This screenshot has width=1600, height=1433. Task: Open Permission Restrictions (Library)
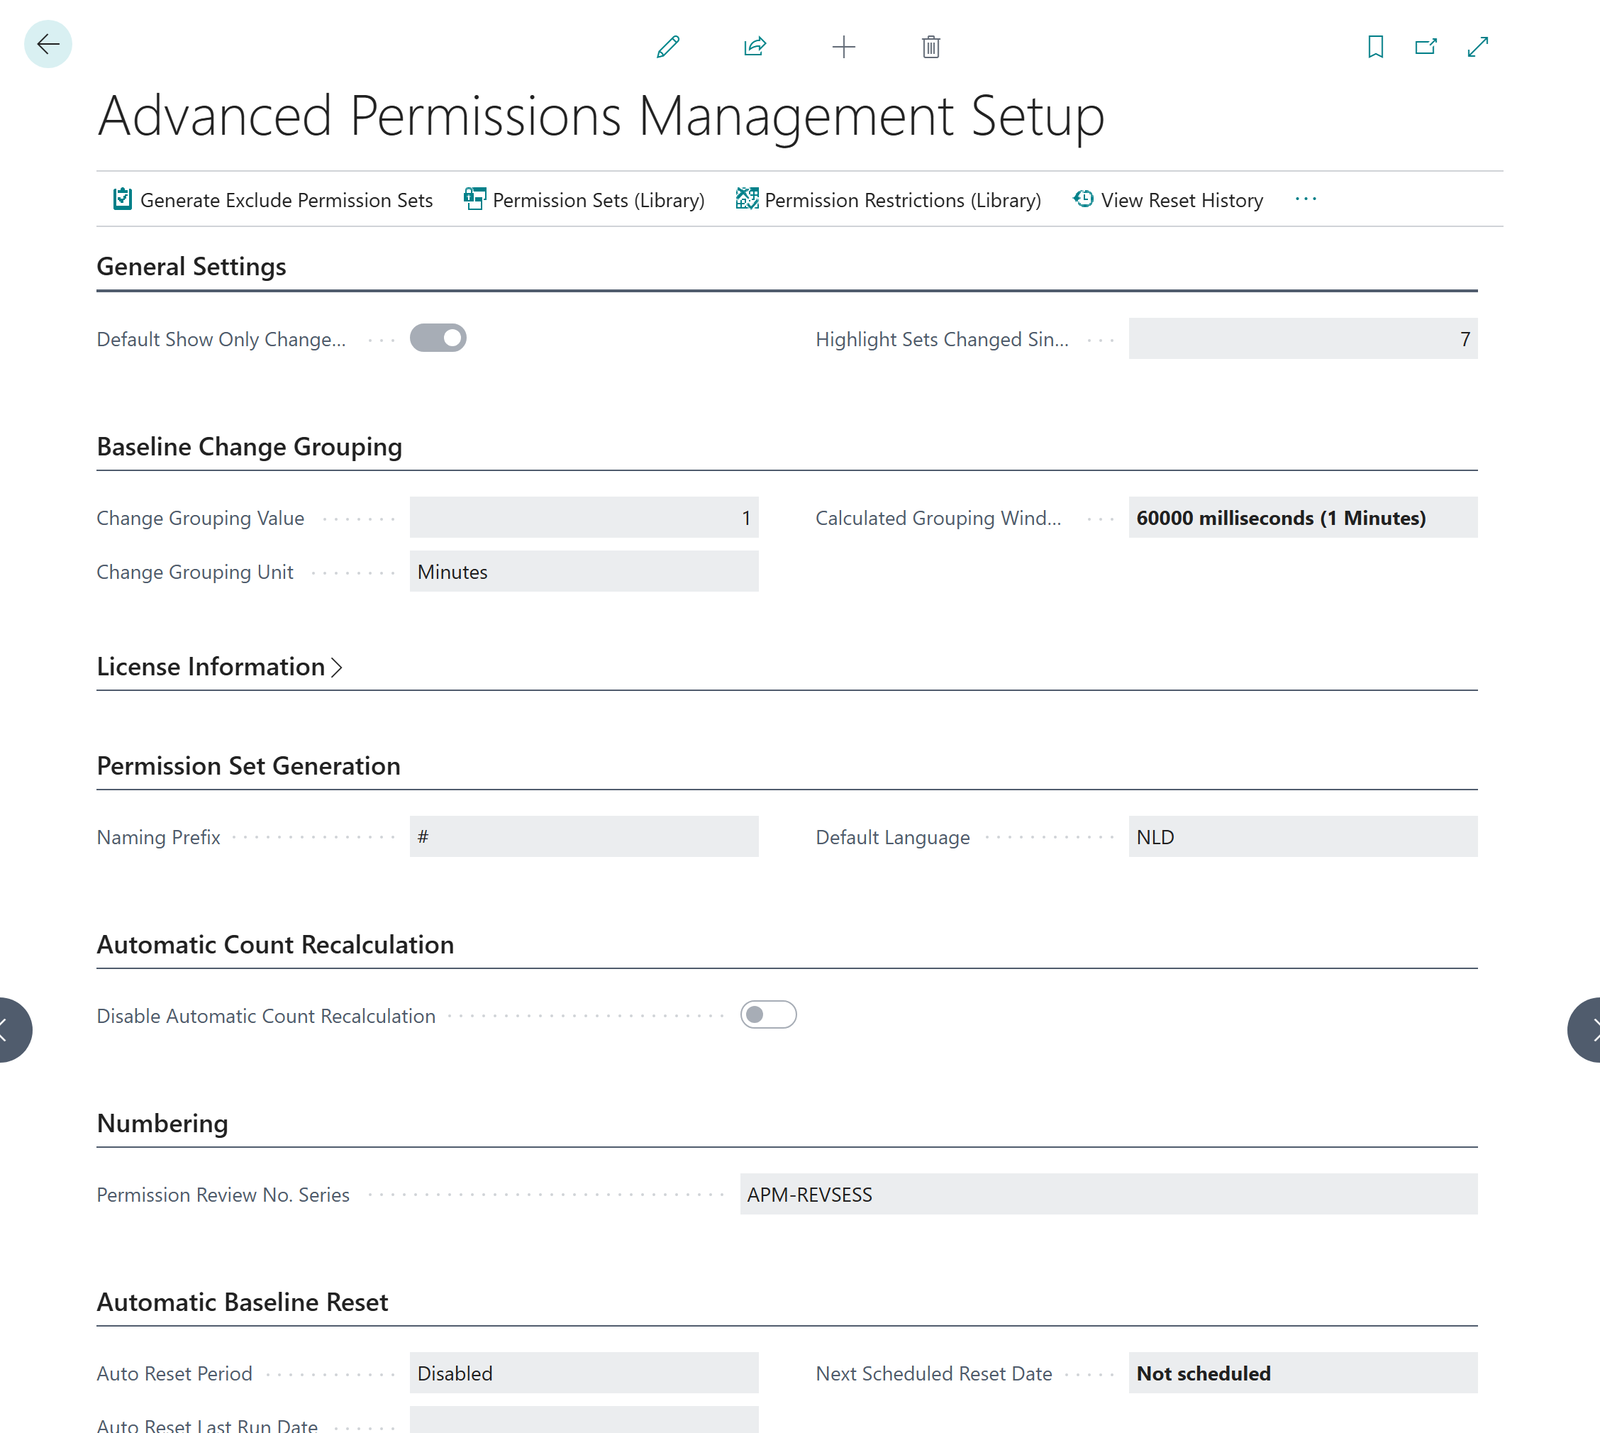point(888,200)
